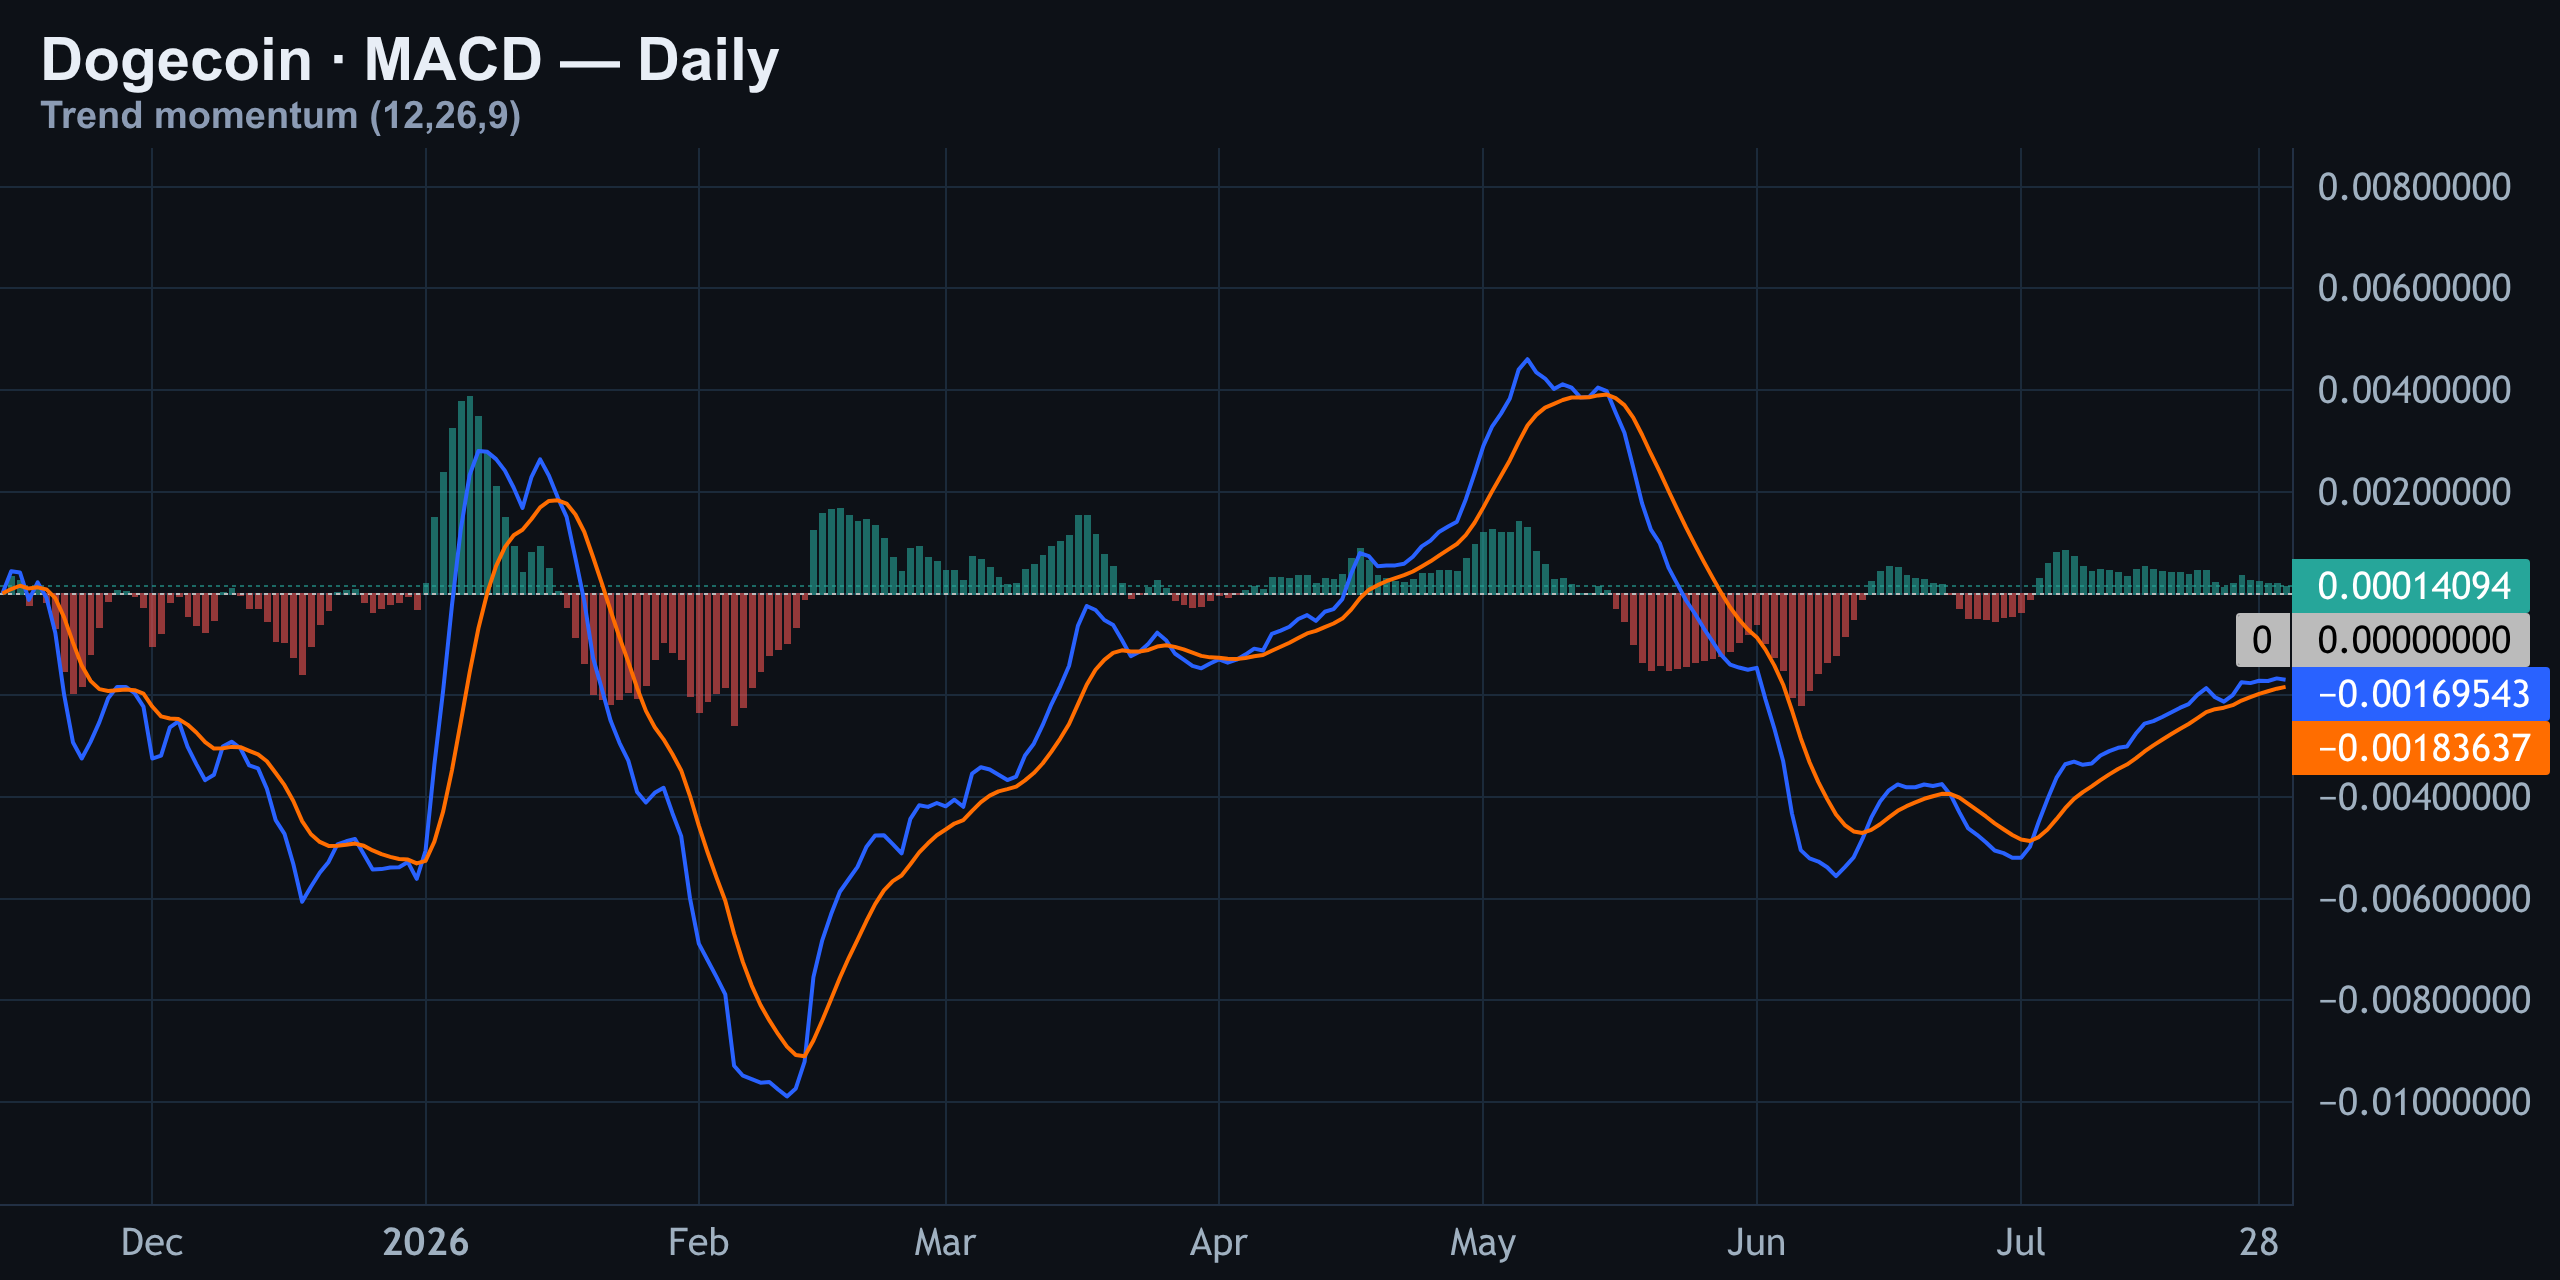The width and height of the screenshot is (2560, 1280).
Task: Click the orange signal value label −0.00183637
Action: [x=2420, y=748]
